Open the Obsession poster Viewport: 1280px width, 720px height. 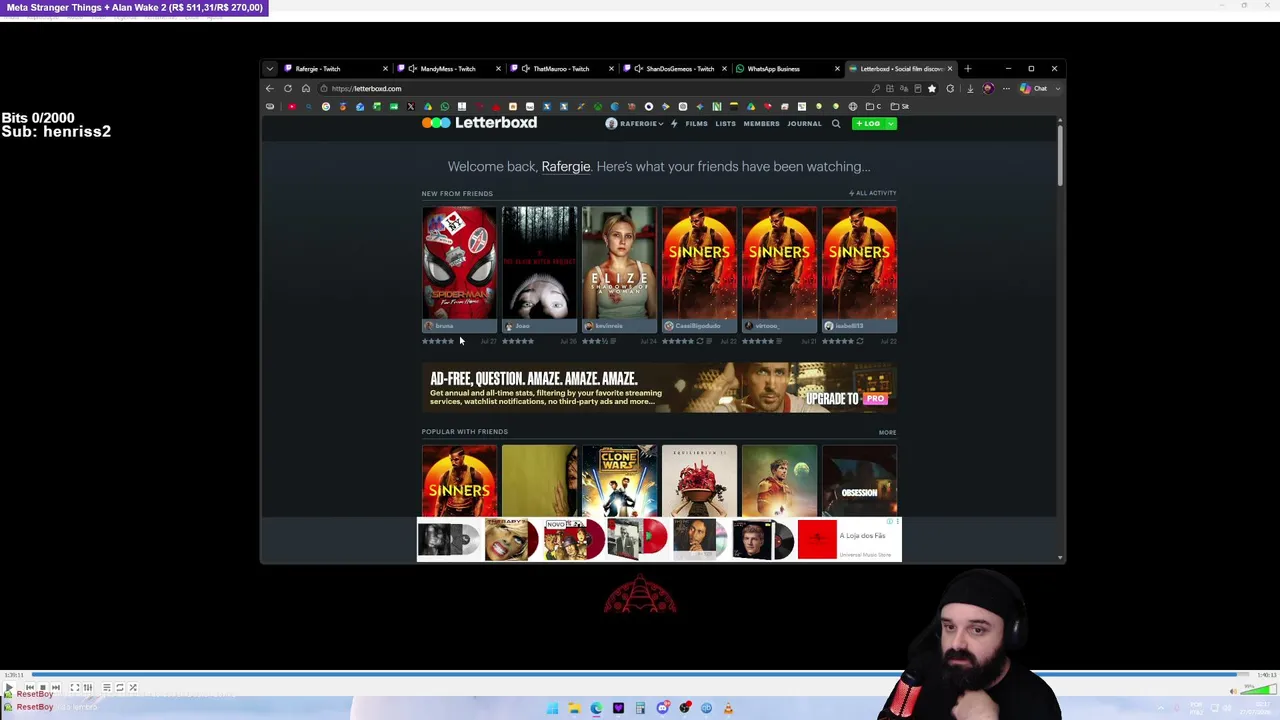click(x=859, y=481)
